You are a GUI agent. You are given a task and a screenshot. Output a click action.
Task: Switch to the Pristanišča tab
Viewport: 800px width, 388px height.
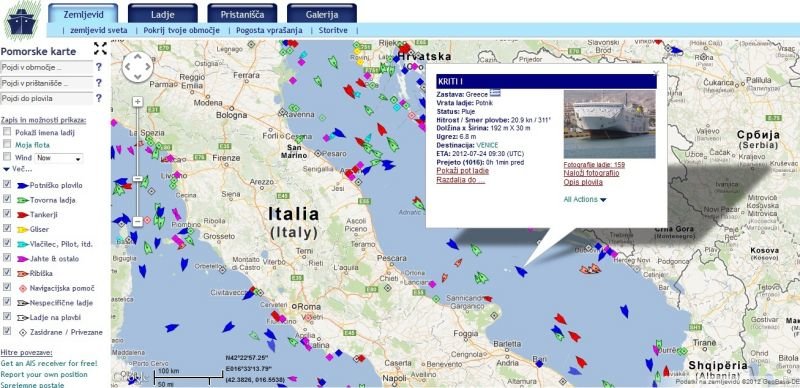point(242,14)
